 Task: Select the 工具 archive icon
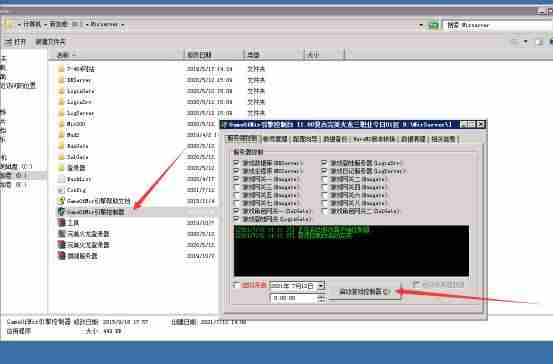pos(61,223)
